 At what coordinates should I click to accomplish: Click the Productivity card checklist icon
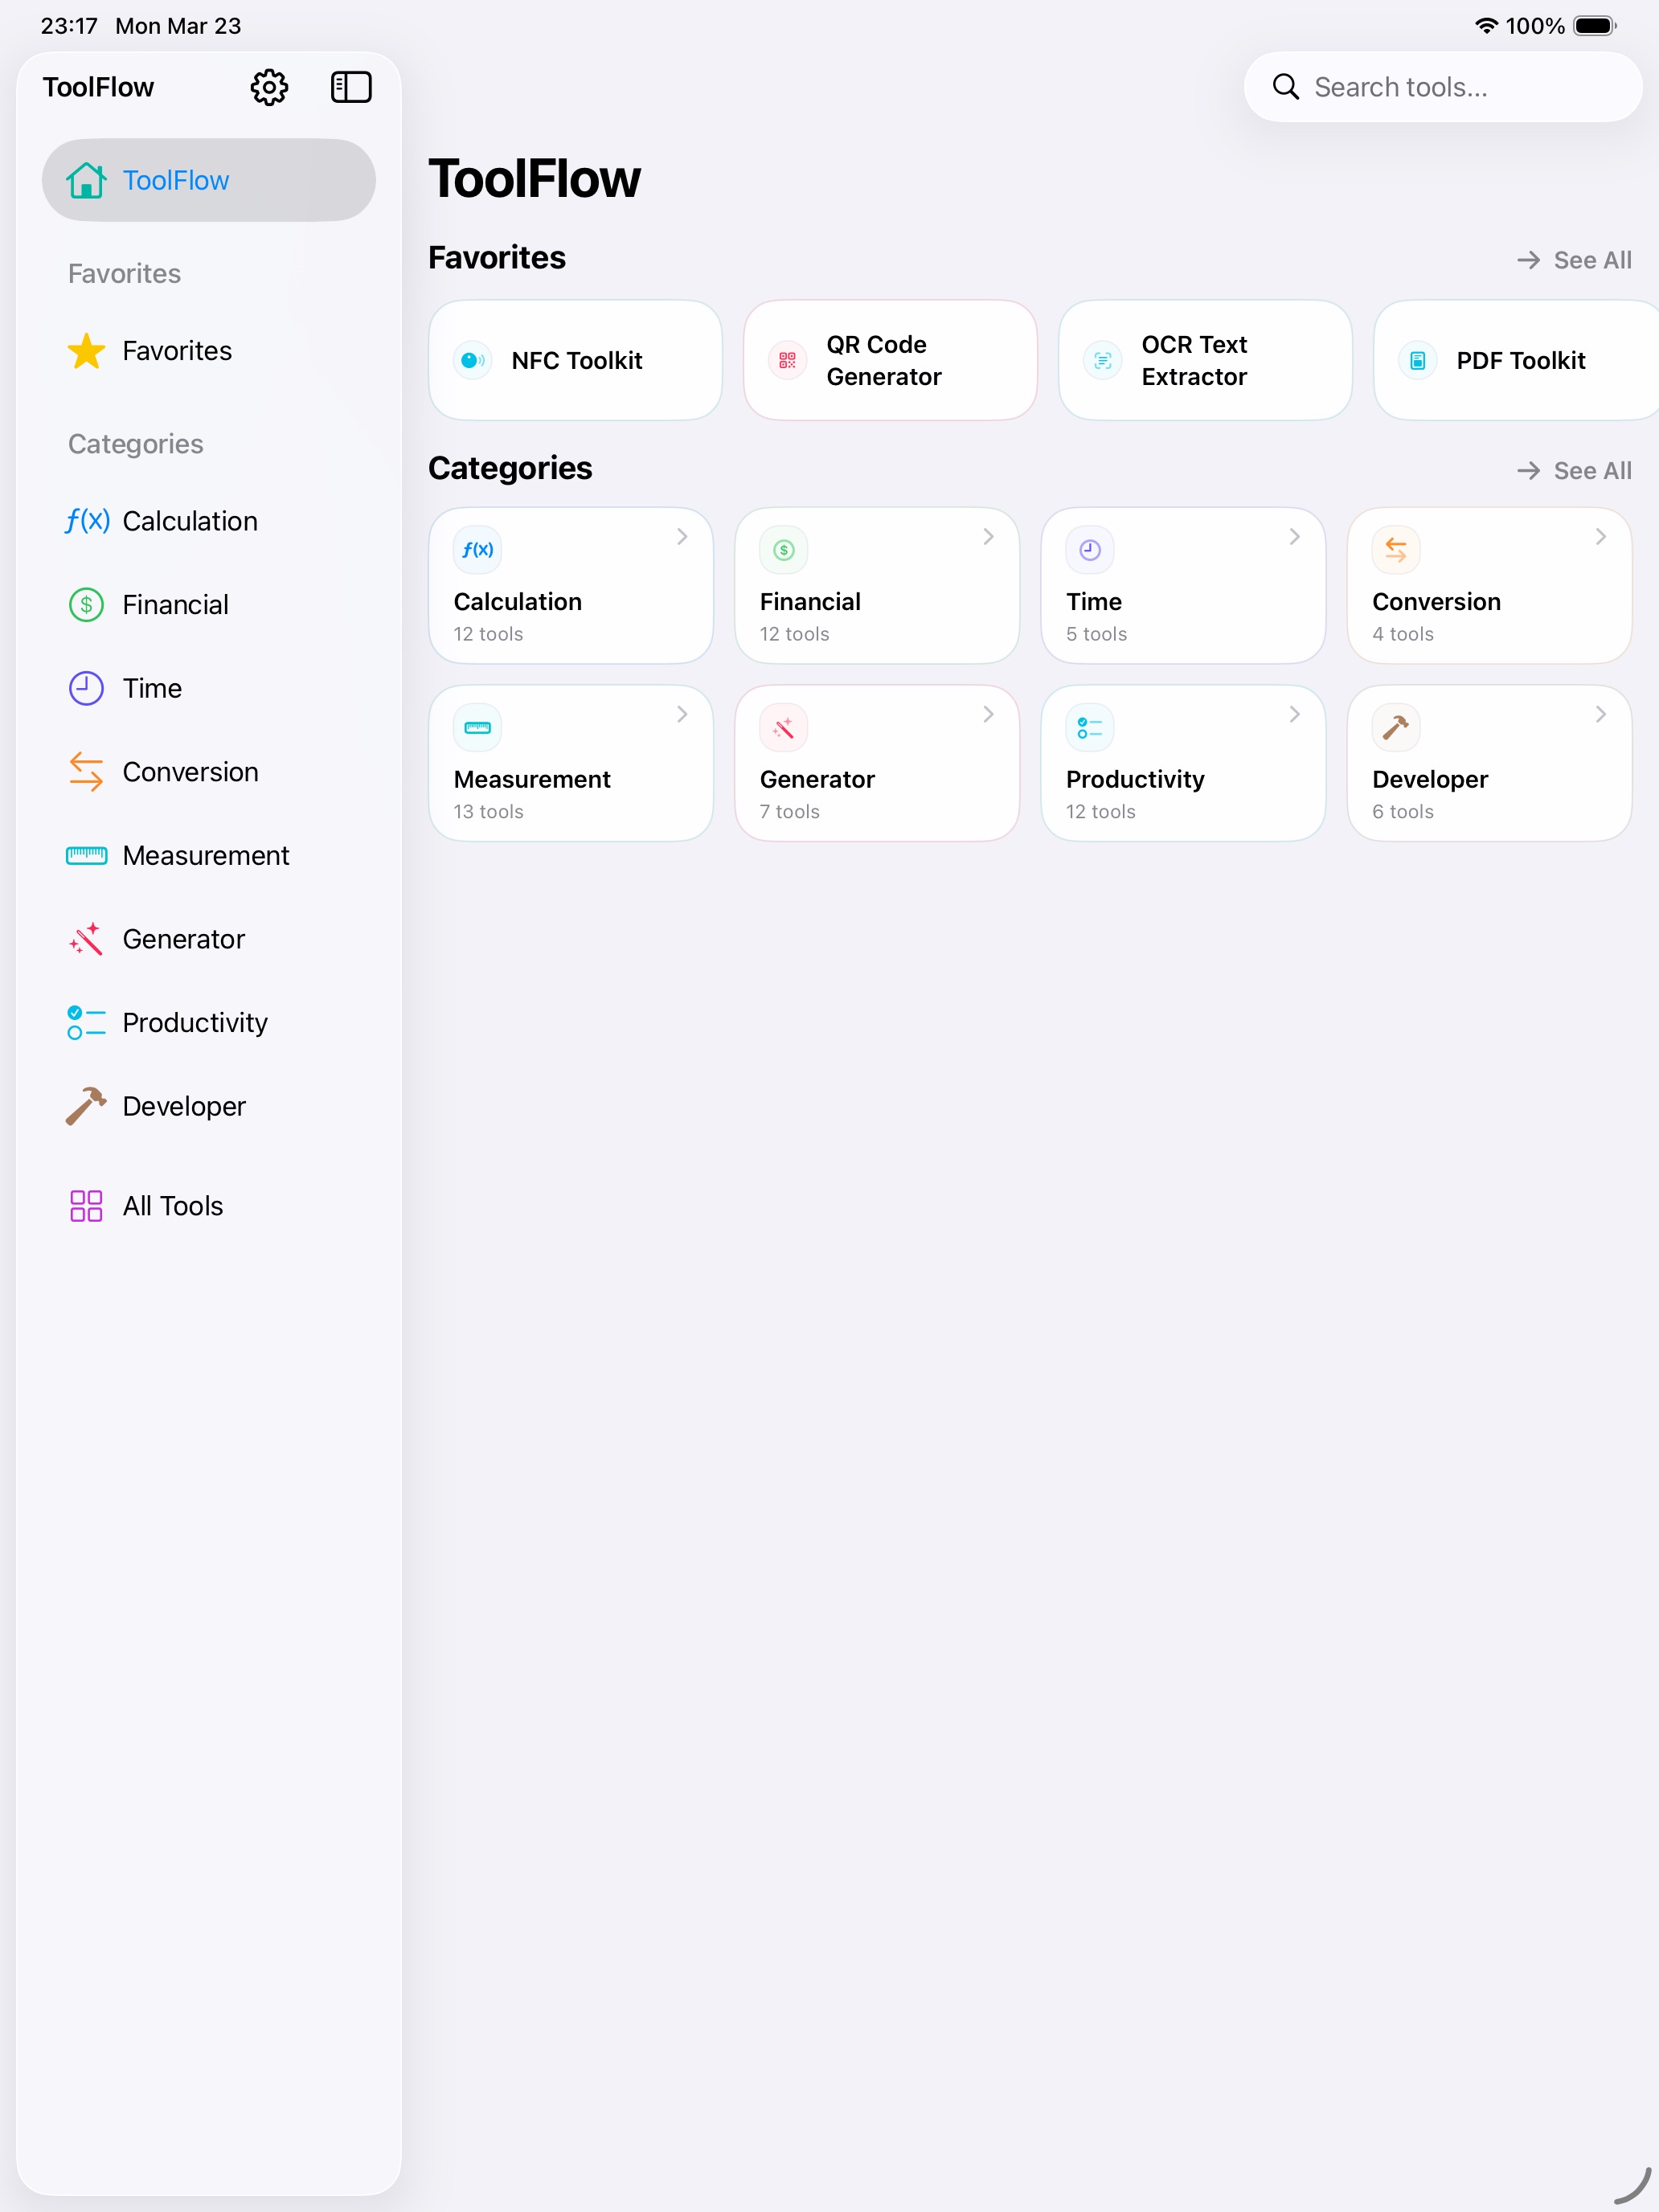click(x=1090, y=728)
